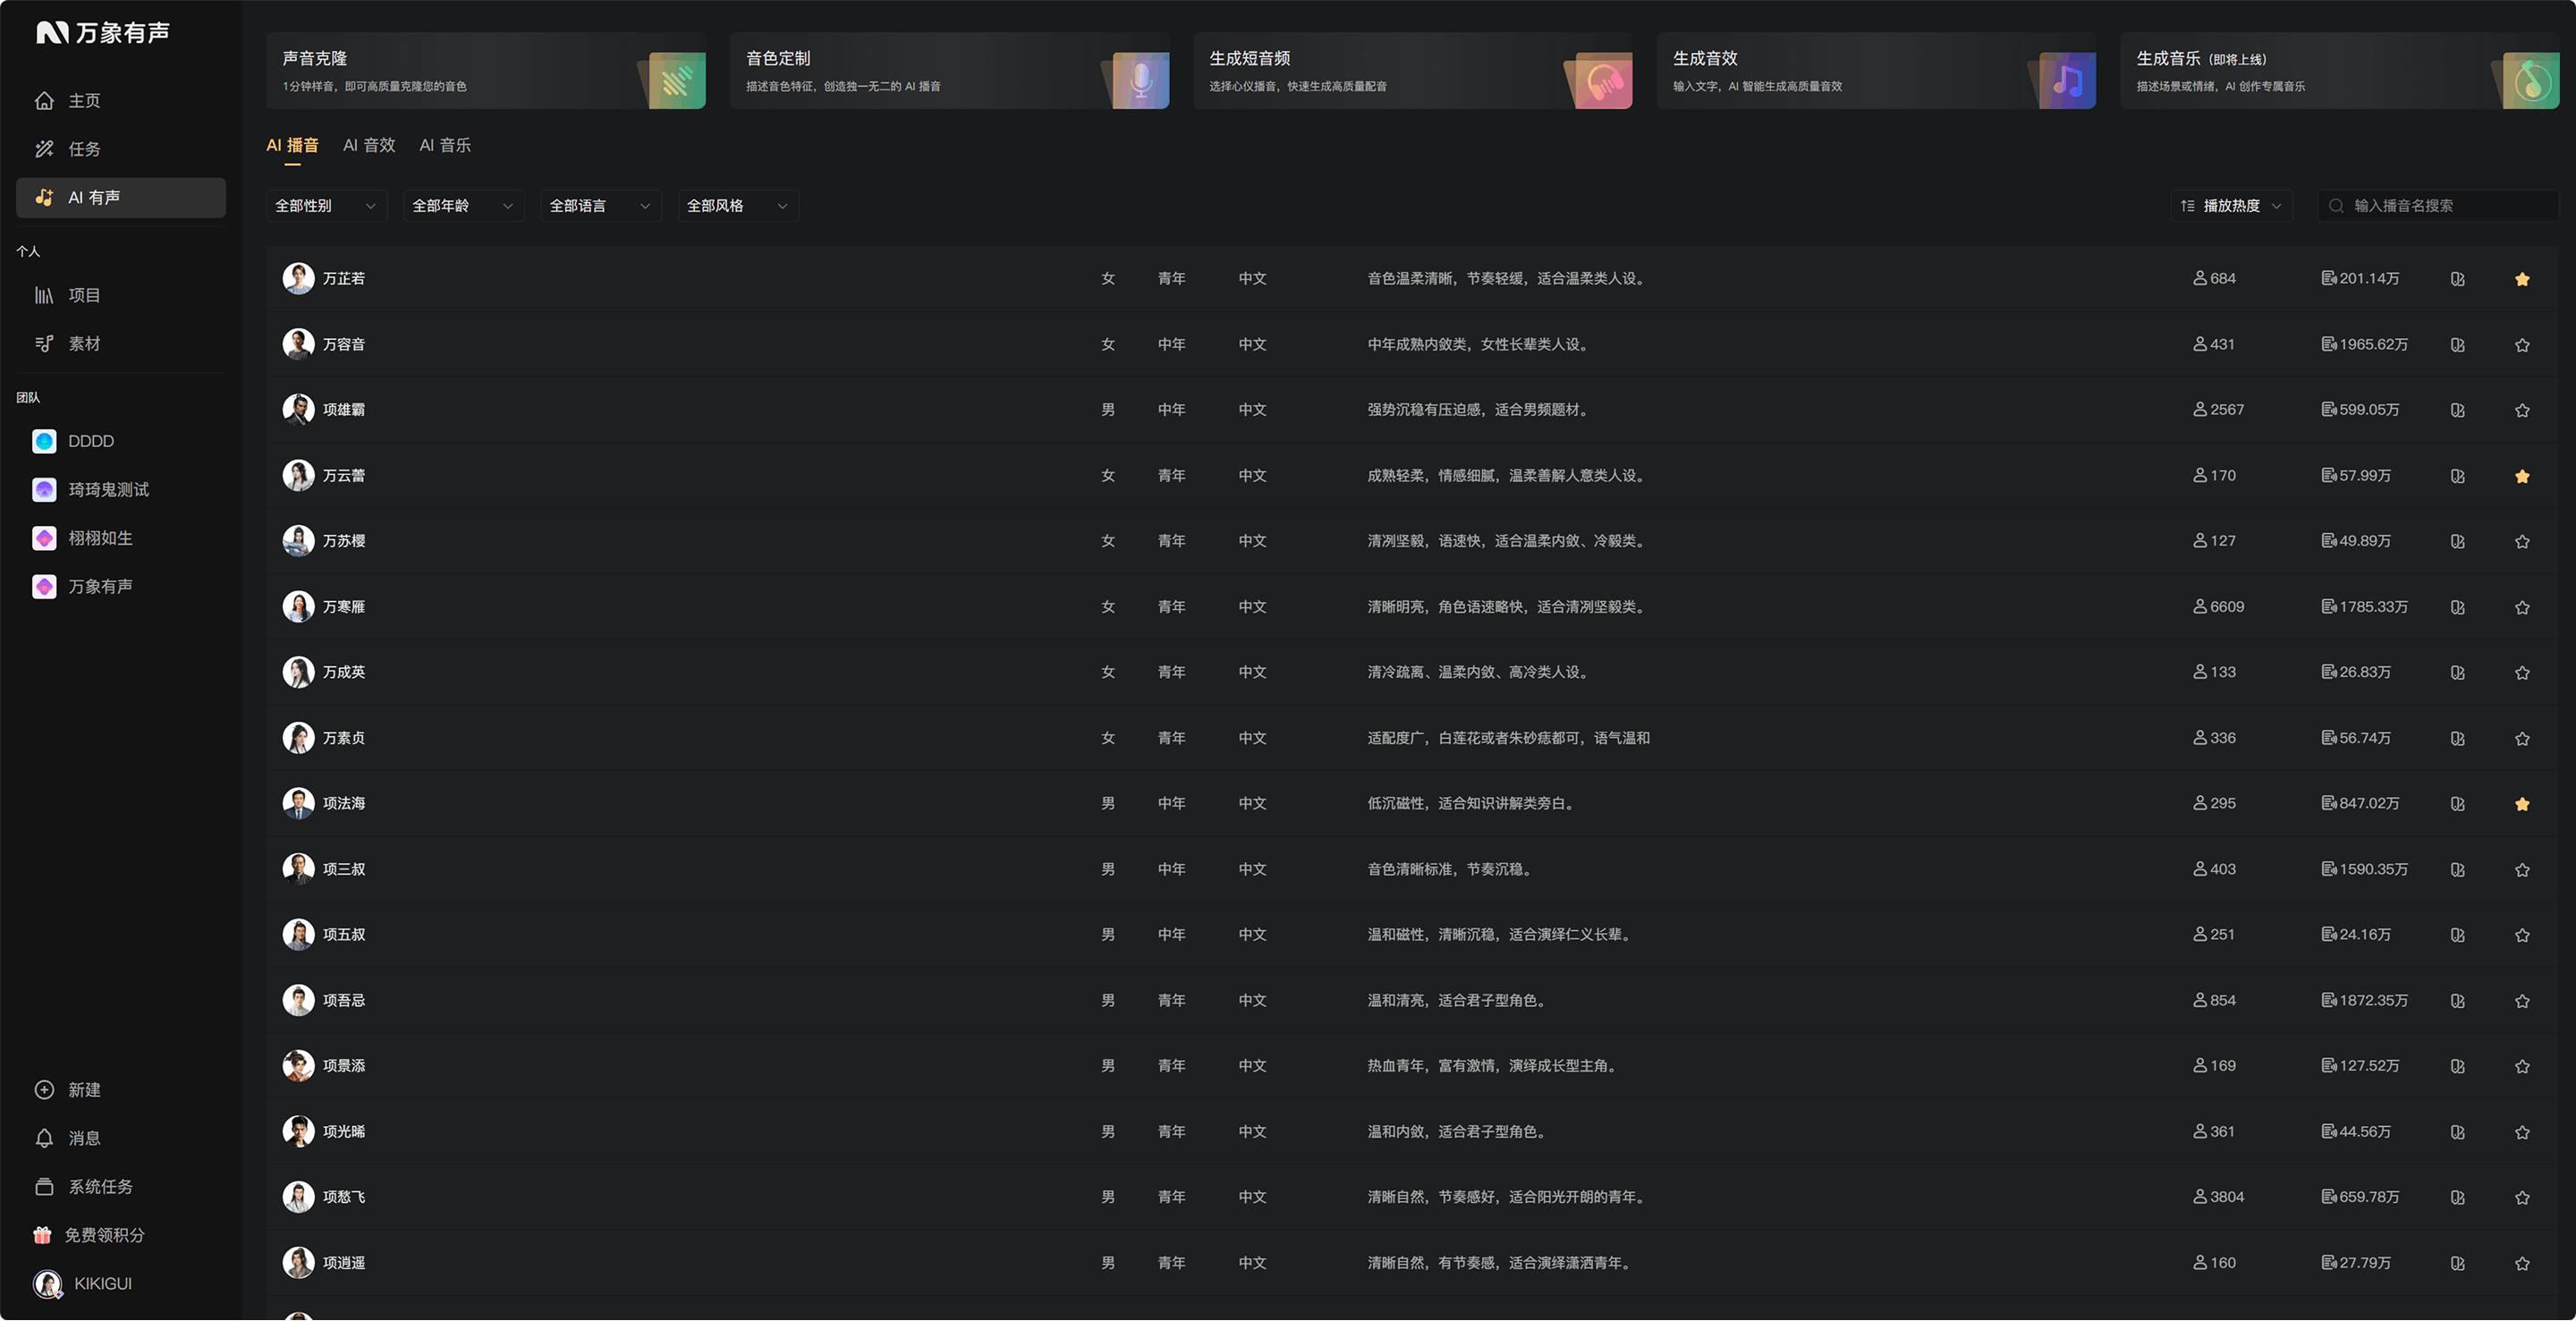Open the 任务 tasks sidebar icon
Screen dimensions: 2576x1321
point(44,149)
